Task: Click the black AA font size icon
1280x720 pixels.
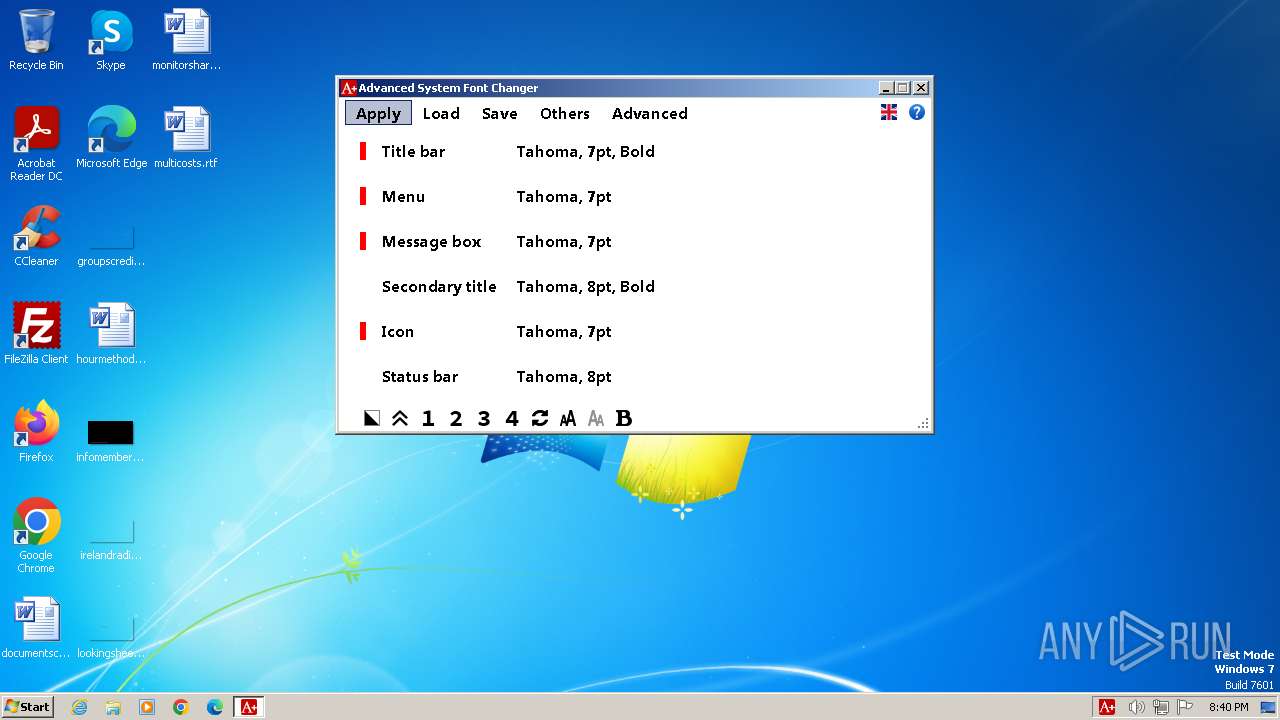Action: coord(568,419)
